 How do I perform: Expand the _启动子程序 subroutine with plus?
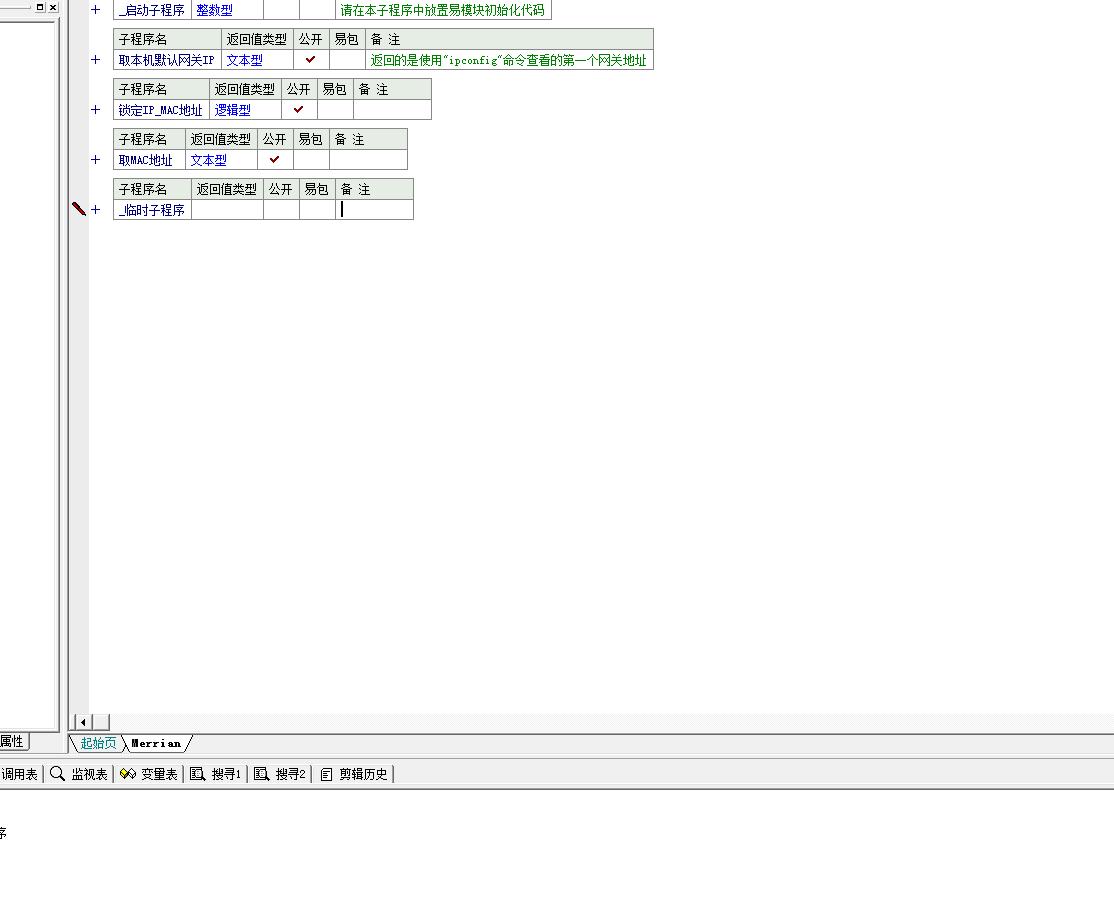tap(95, 10)
